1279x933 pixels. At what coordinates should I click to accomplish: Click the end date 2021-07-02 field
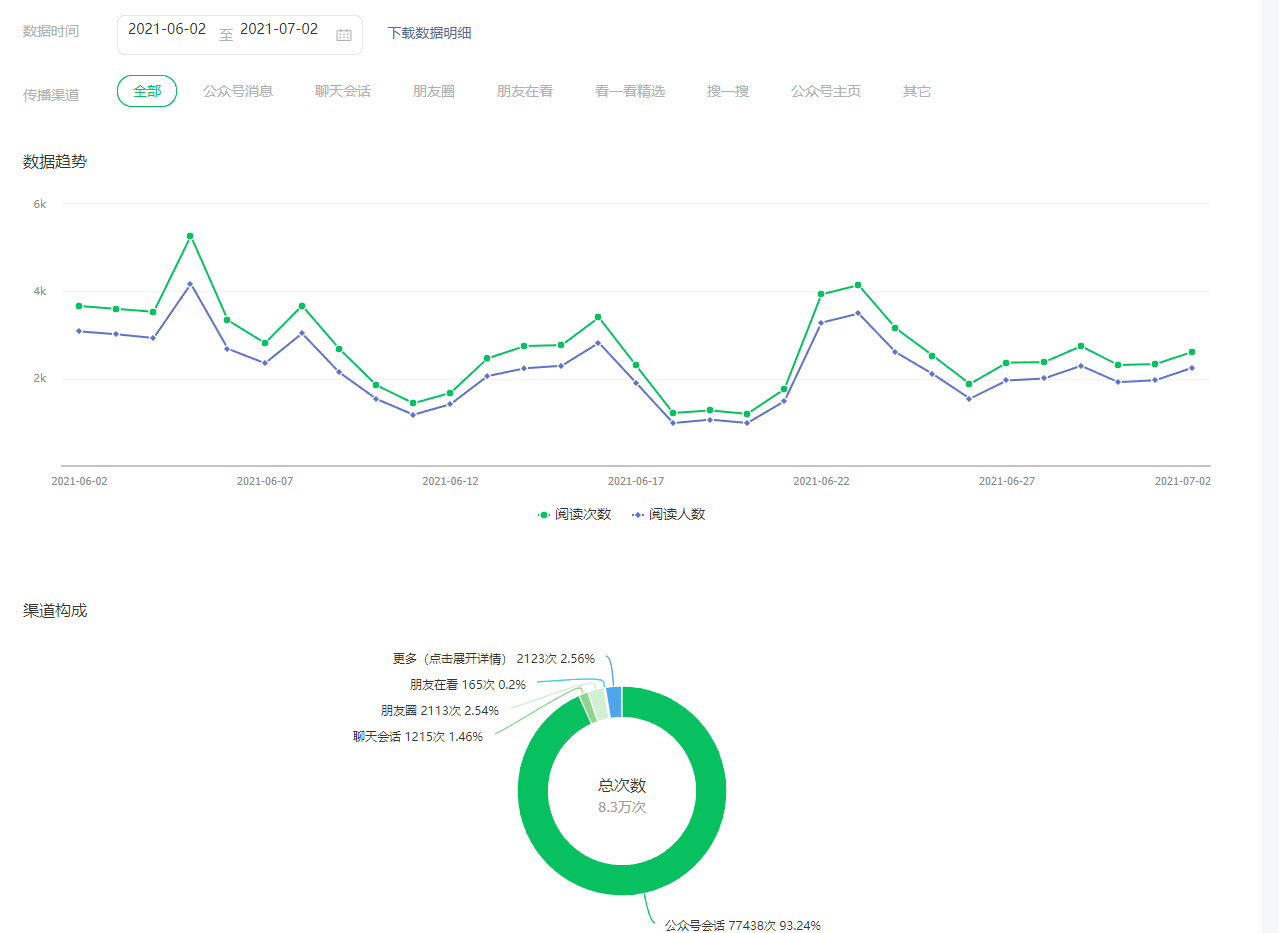279,30
